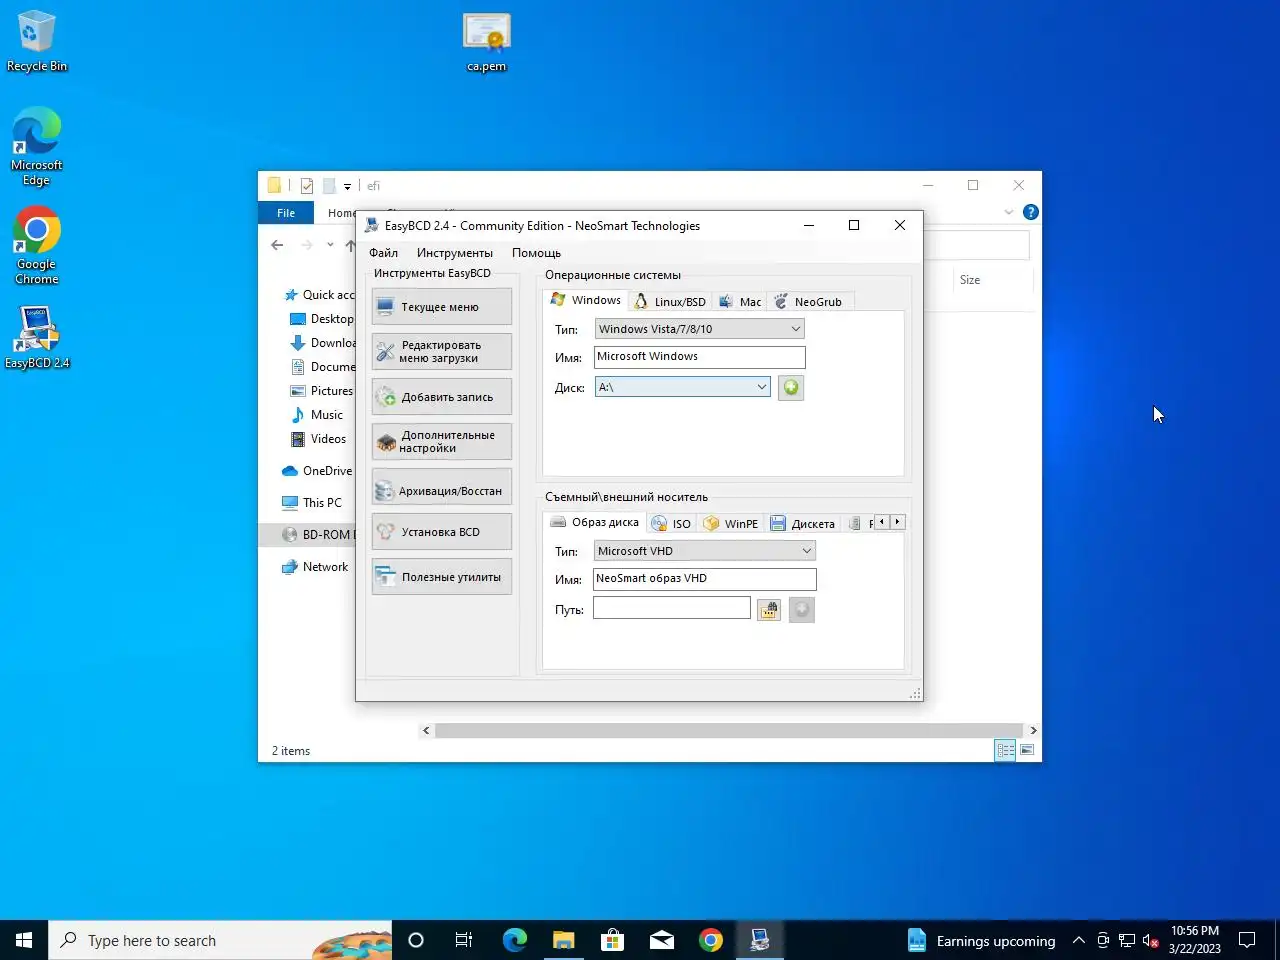Switch to the Mac tab
The image size is (1280, 960).
(x=740, y=302)
